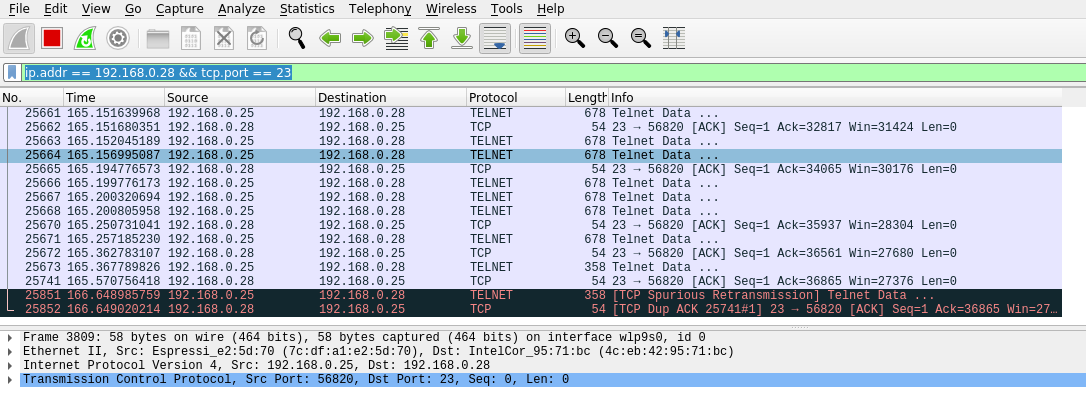Select packet 25668 in the list
The height and width of the screenshot is (400, 1086).
pyautogui.click(x=531, y=211)
